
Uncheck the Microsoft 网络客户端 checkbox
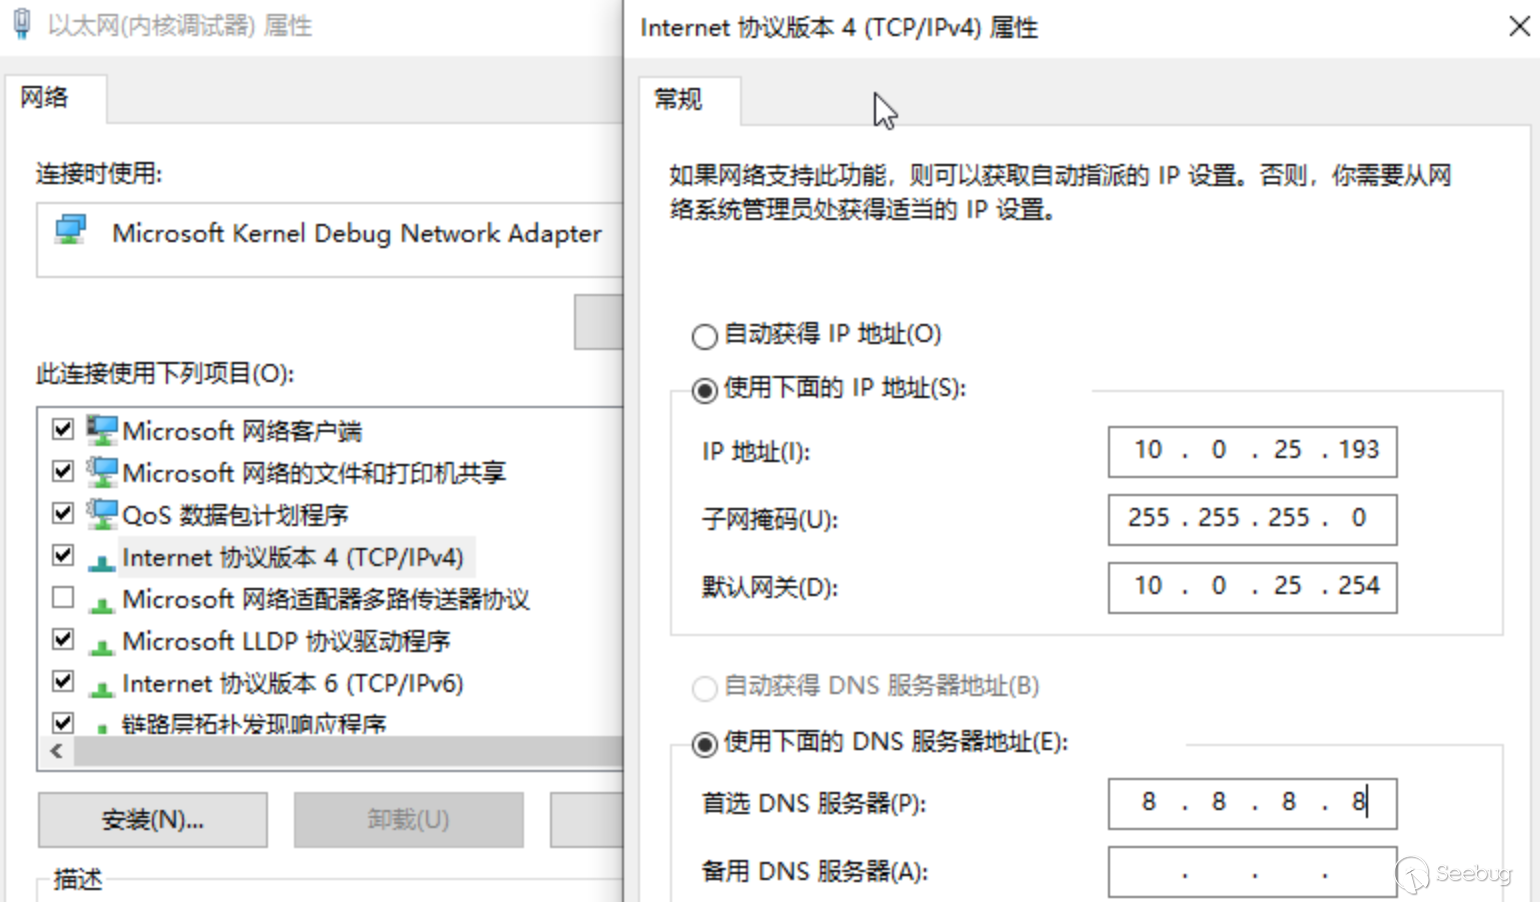(x=63, y=429)
